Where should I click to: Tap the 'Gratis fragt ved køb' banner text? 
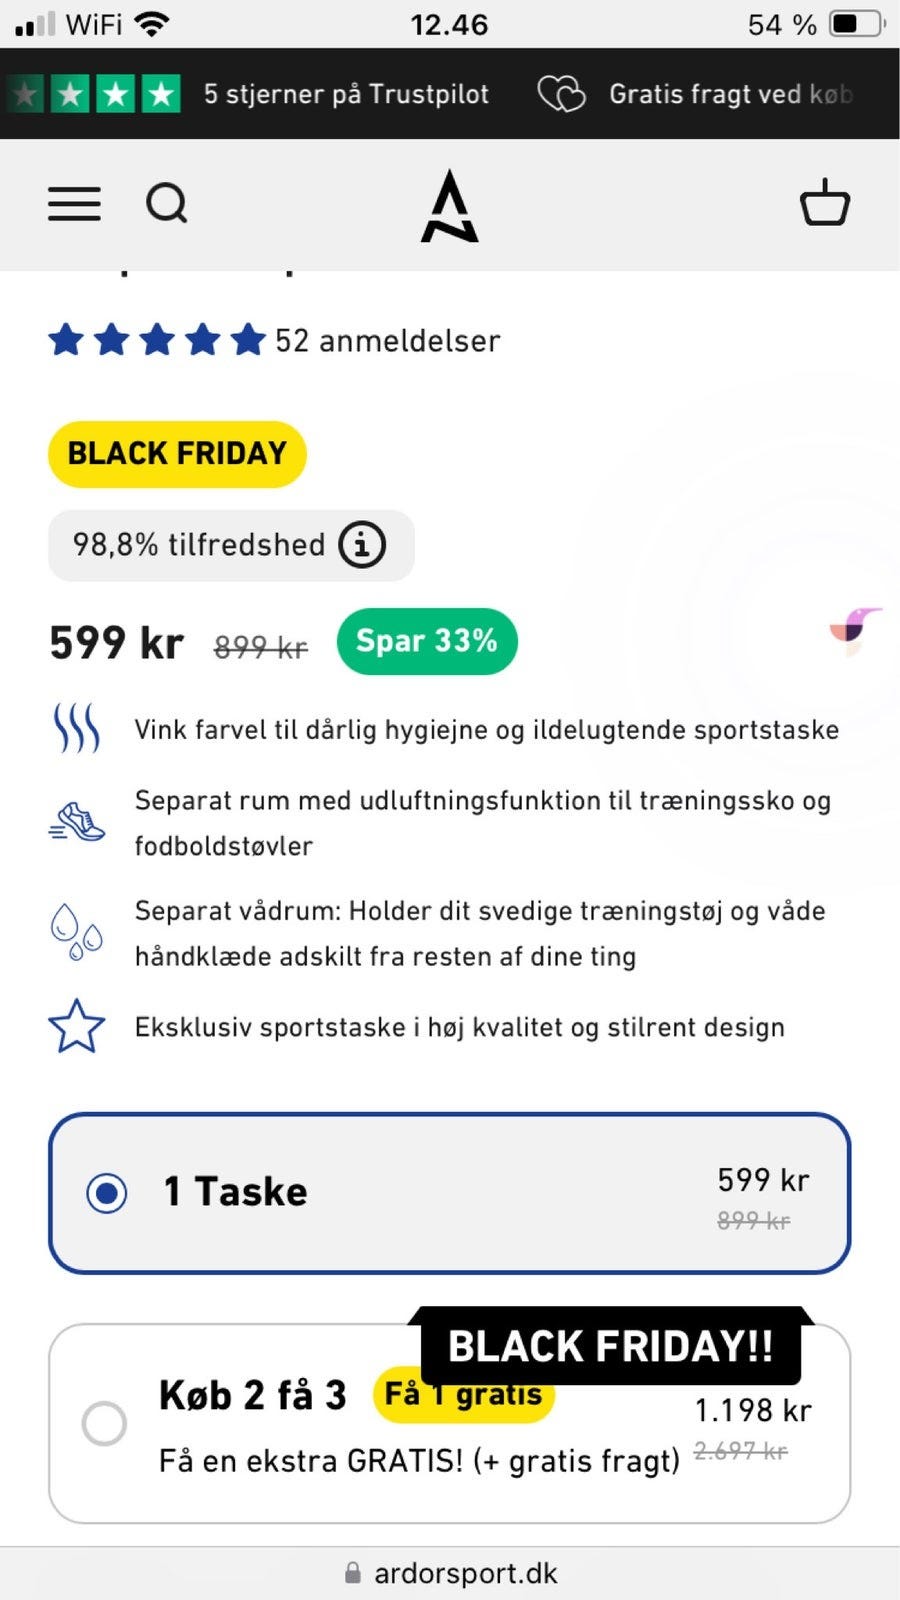730,94
